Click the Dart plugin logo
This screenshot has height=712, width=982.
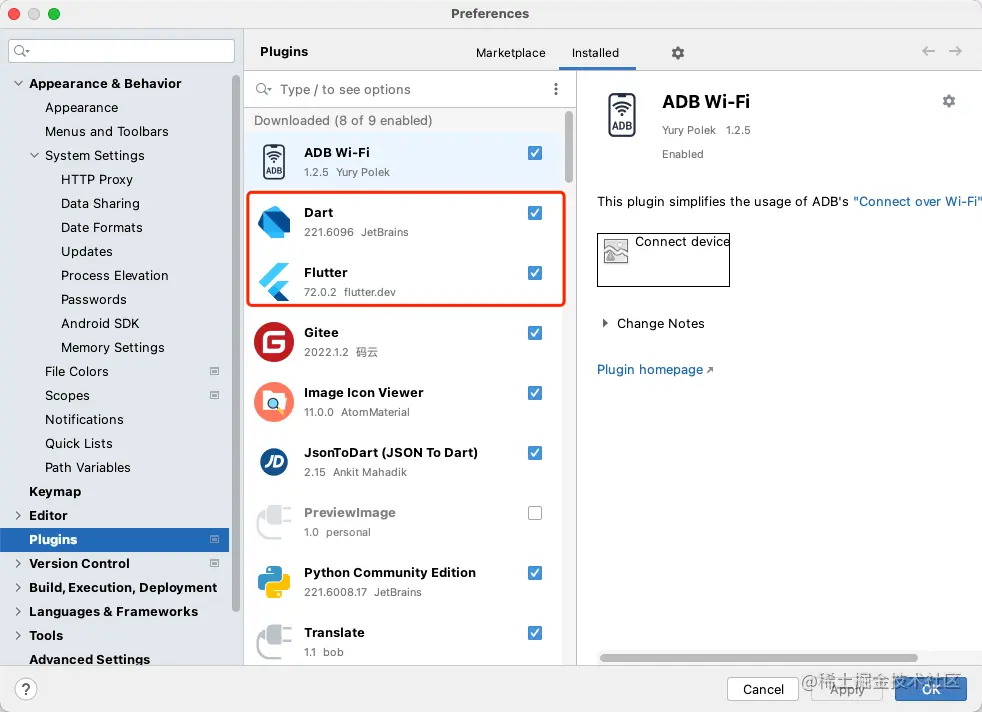pyautogui.click(x=274, y=222)
